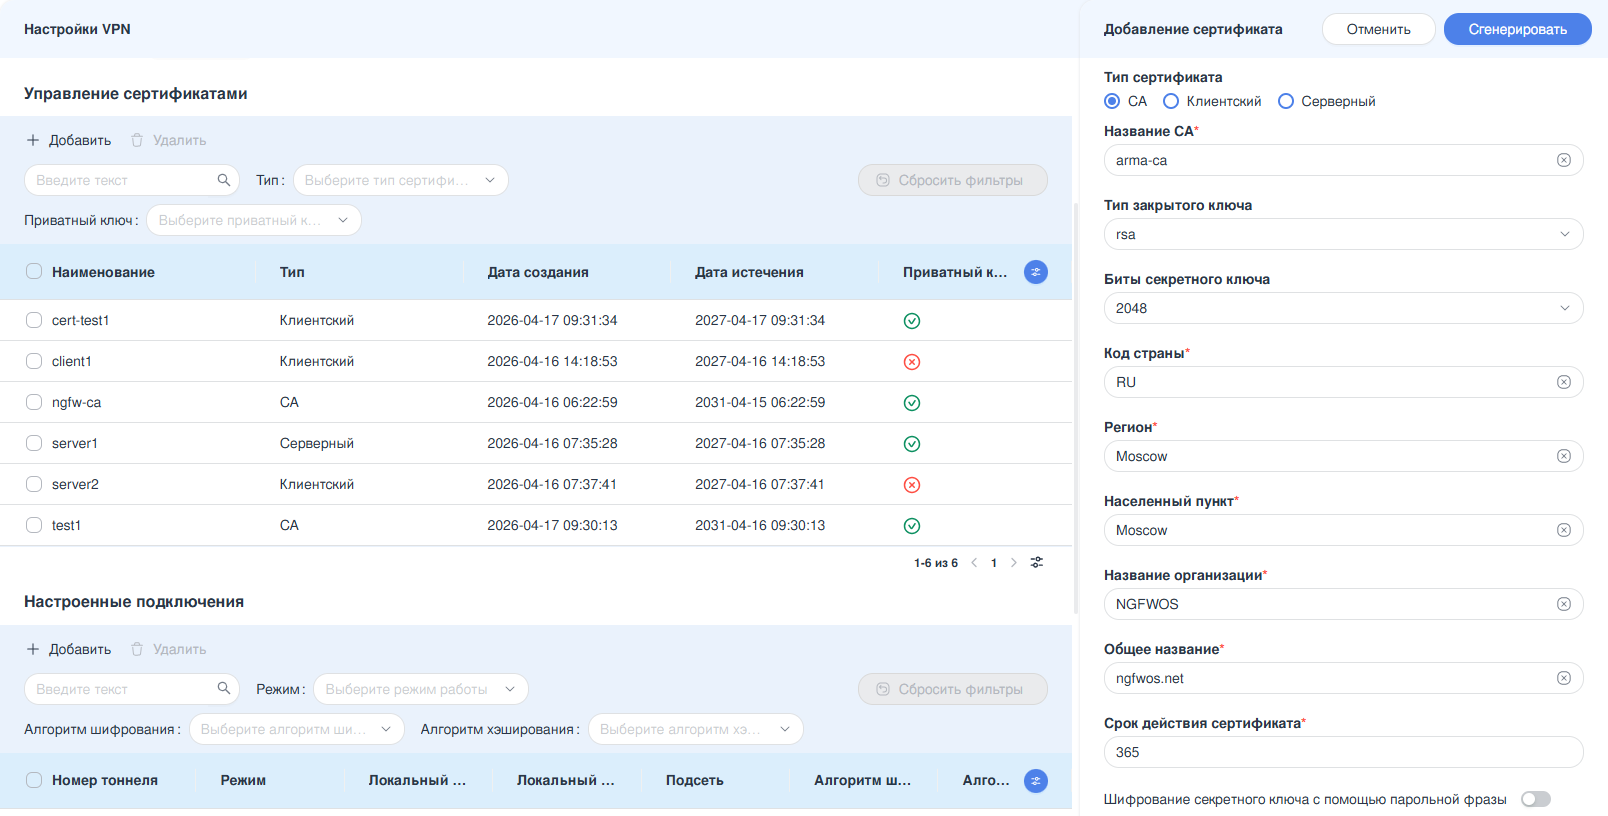This screenshot has height=816, width=1608.
Task: Click the private key status icon for cert-test1
Action: pos(912,321)
